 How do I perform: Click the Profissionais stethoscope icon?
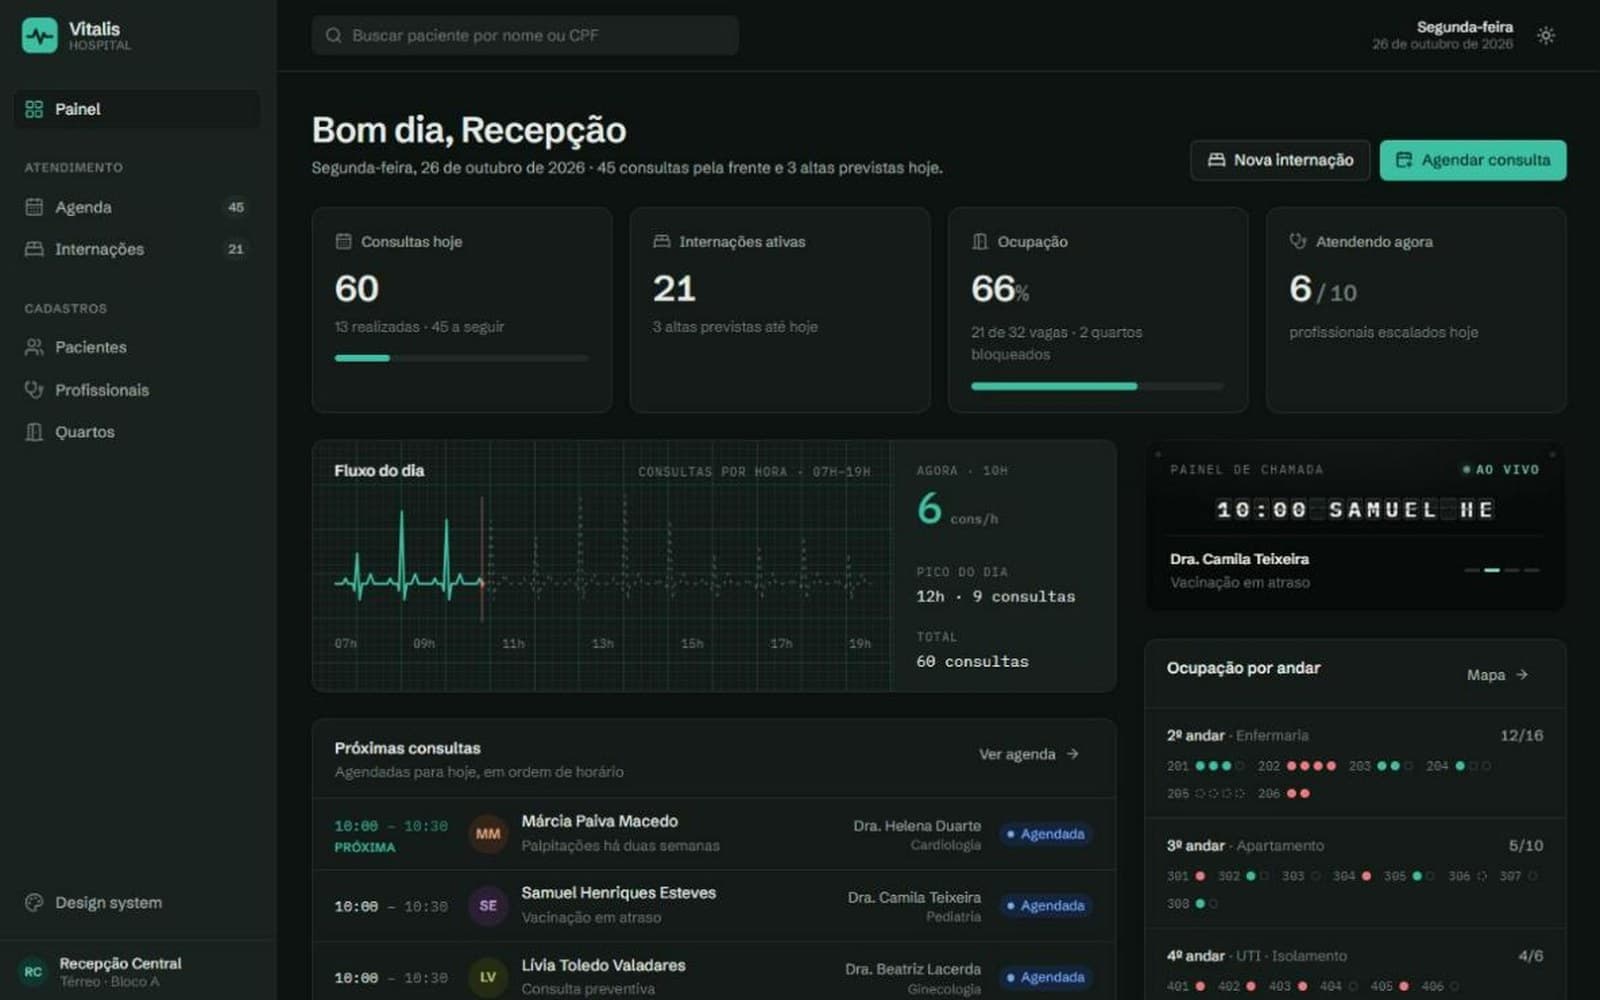point(34,390)
